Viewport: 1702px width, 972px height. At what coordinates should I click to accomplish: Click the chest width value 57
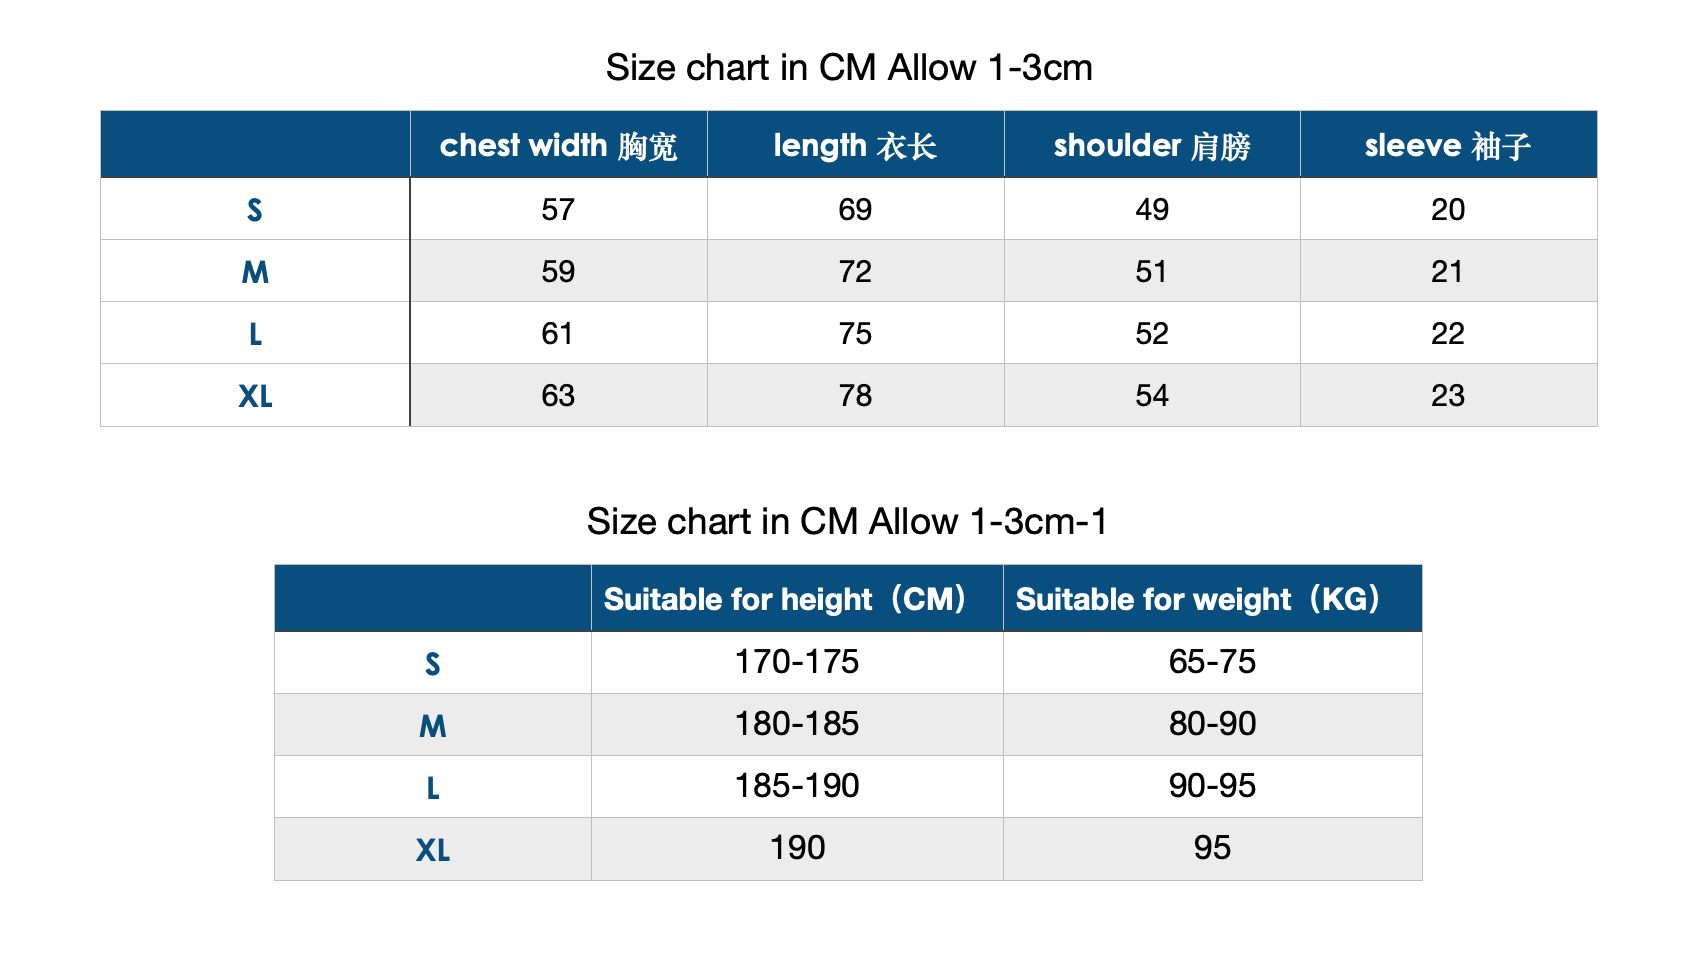[558, 209]
